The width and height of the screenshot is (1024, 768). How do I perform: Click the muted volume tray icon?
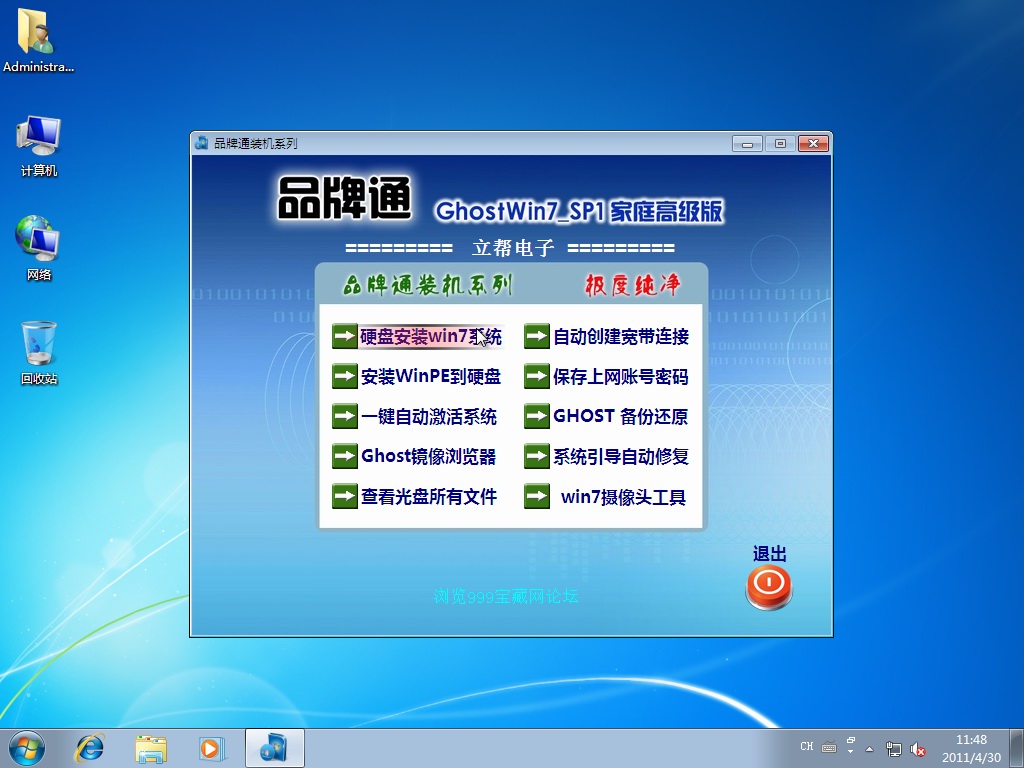918,749
